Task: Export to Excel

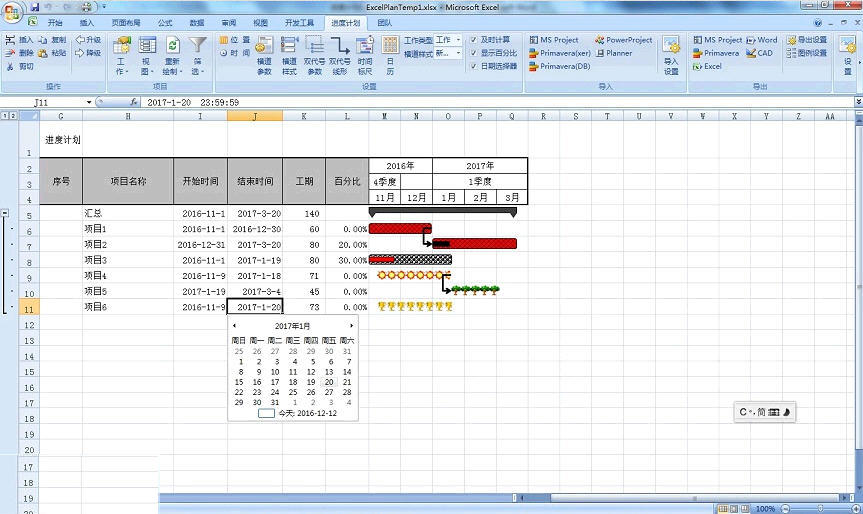Action: coord(707,66)
